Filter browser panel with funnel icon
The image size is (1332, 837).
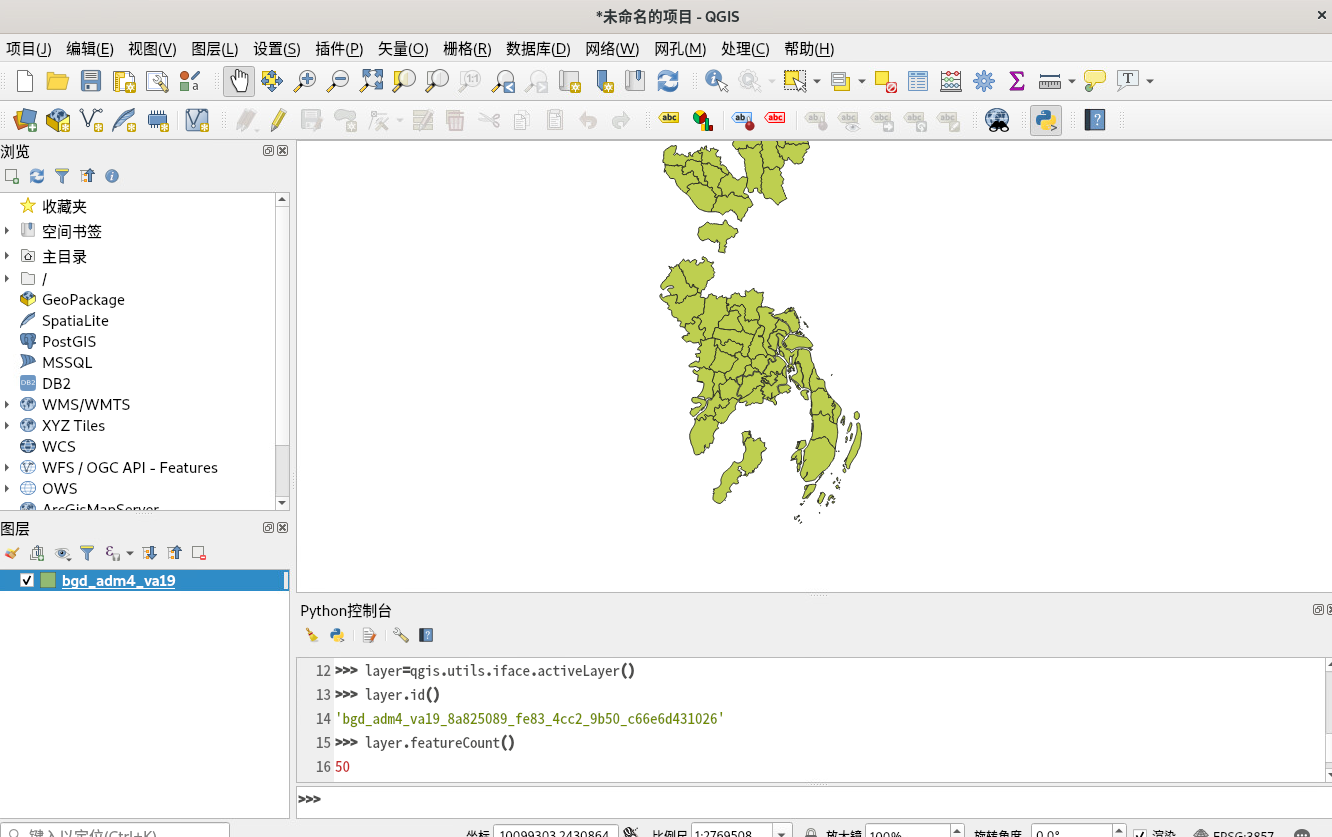(62, 176)
